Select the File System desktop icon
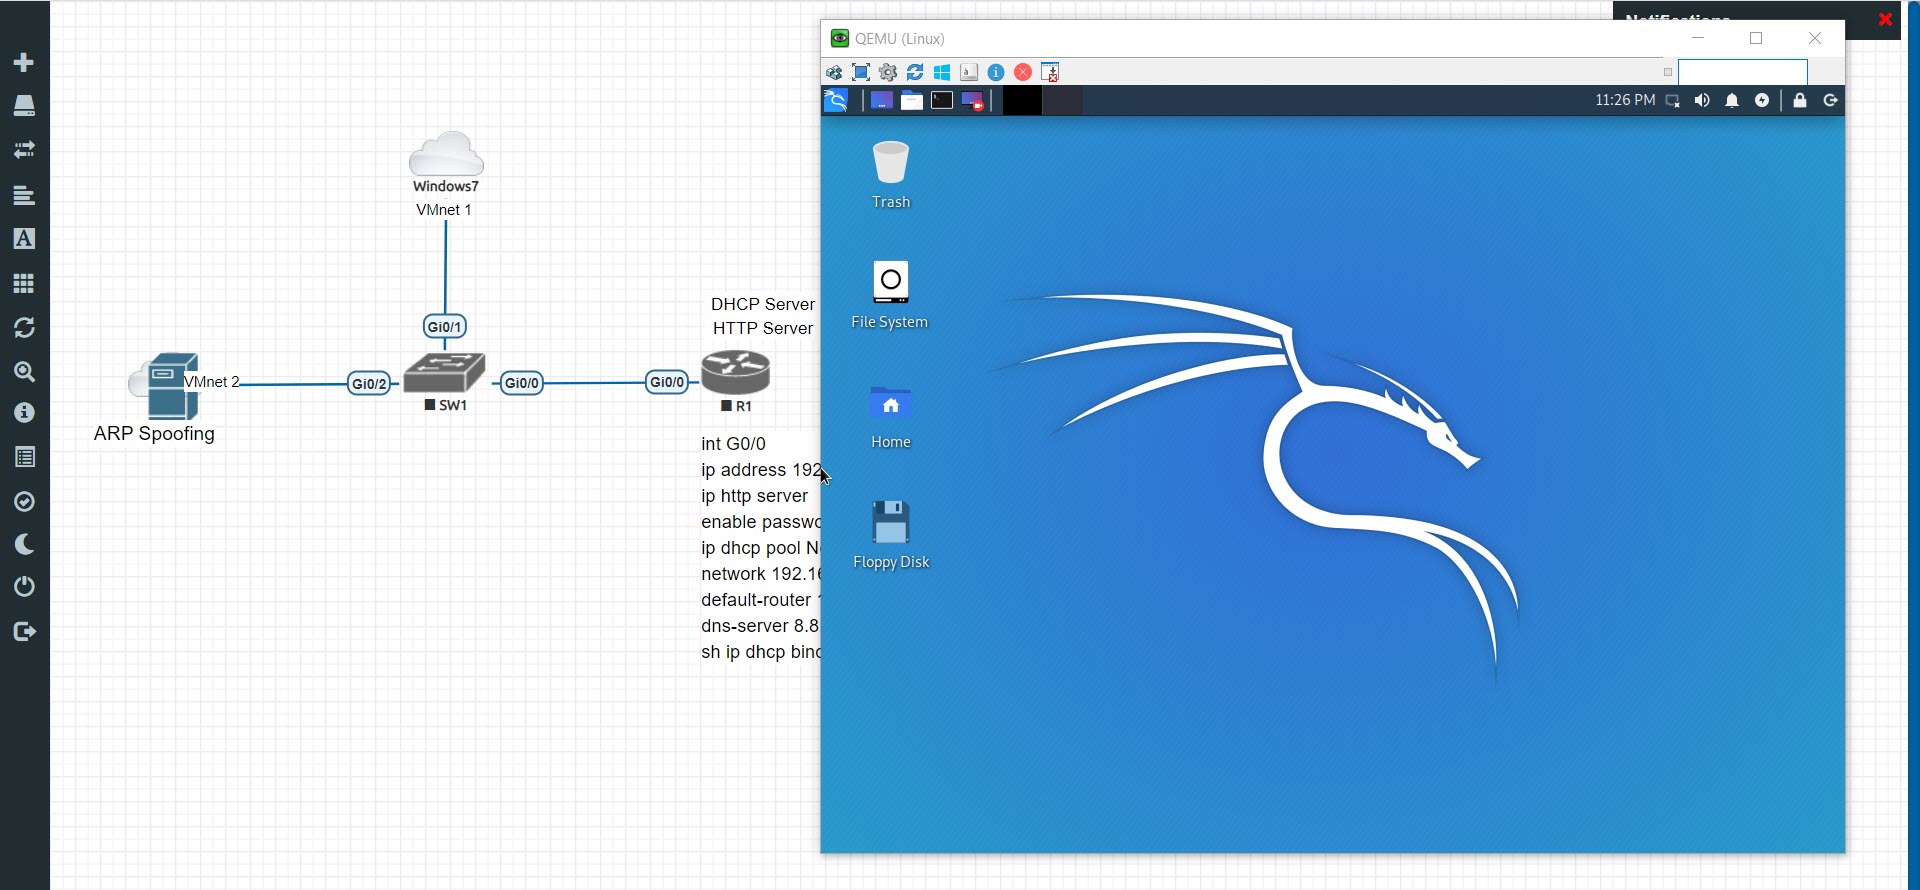The image size is (1920, 890). (x=890, y=294)
